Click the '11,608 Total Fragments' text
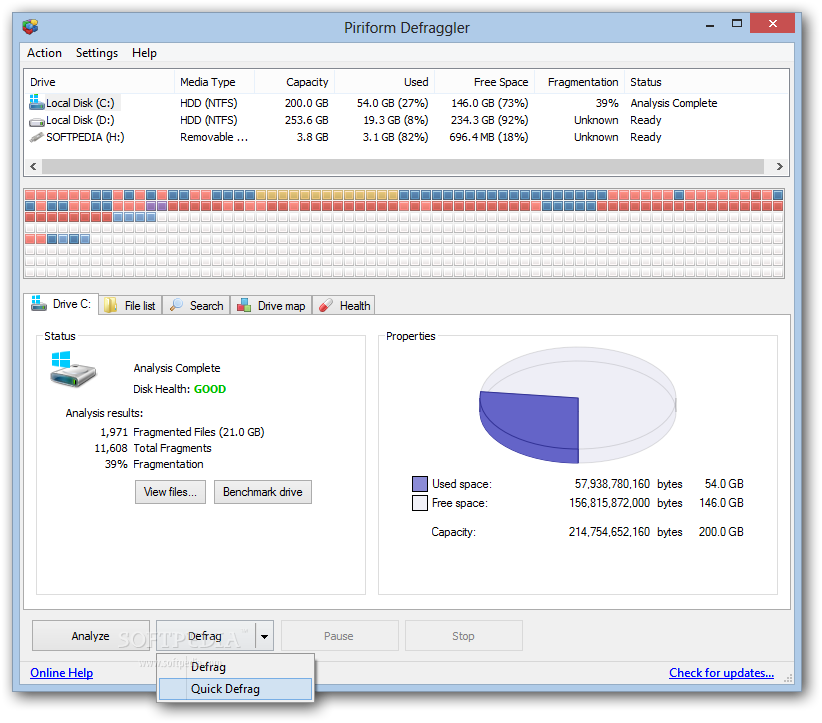 [153, 448]
